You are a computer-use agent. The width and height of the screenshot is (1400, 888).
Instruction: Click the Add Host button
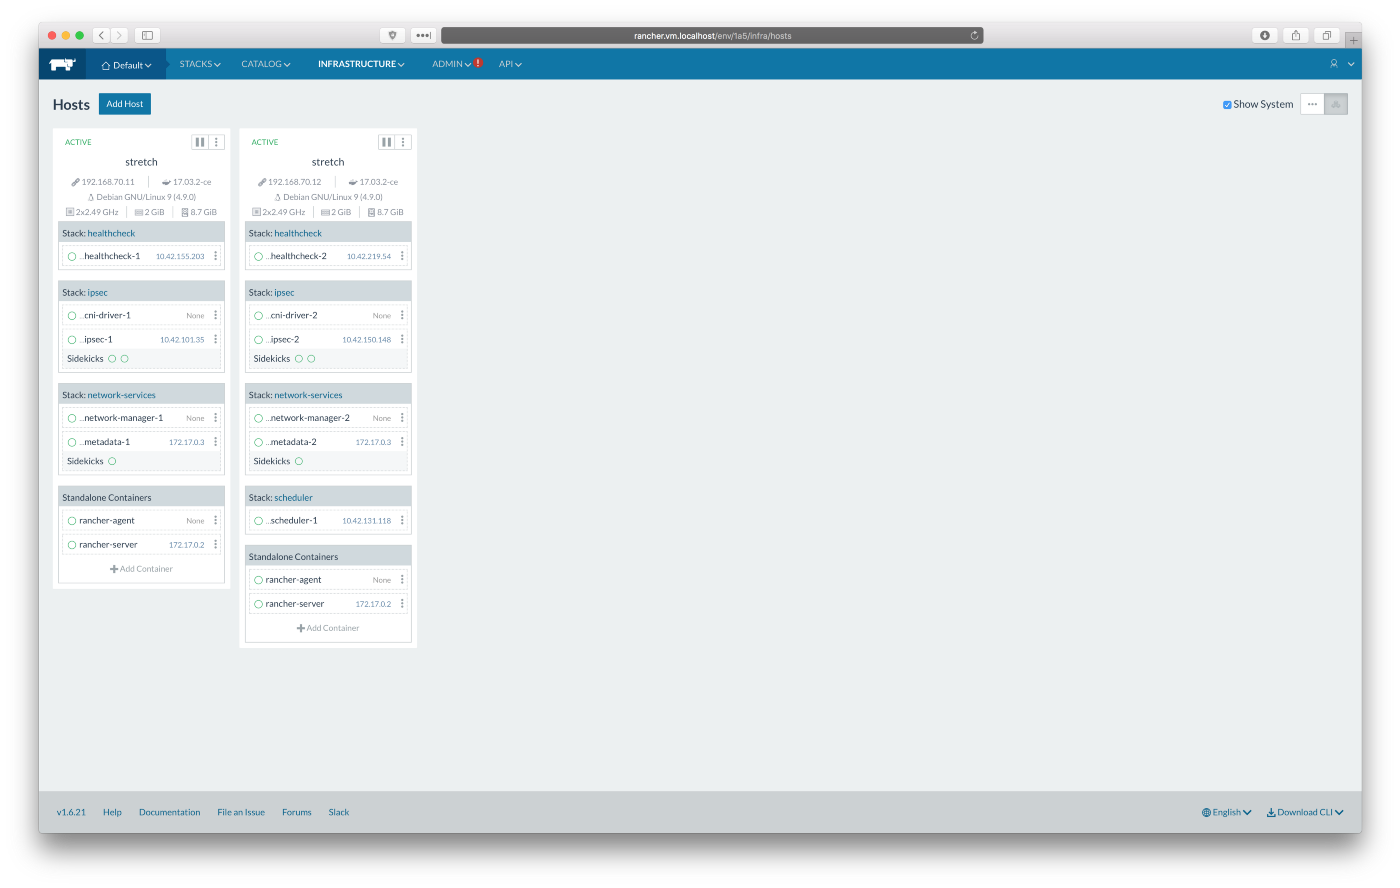(125, 104)
